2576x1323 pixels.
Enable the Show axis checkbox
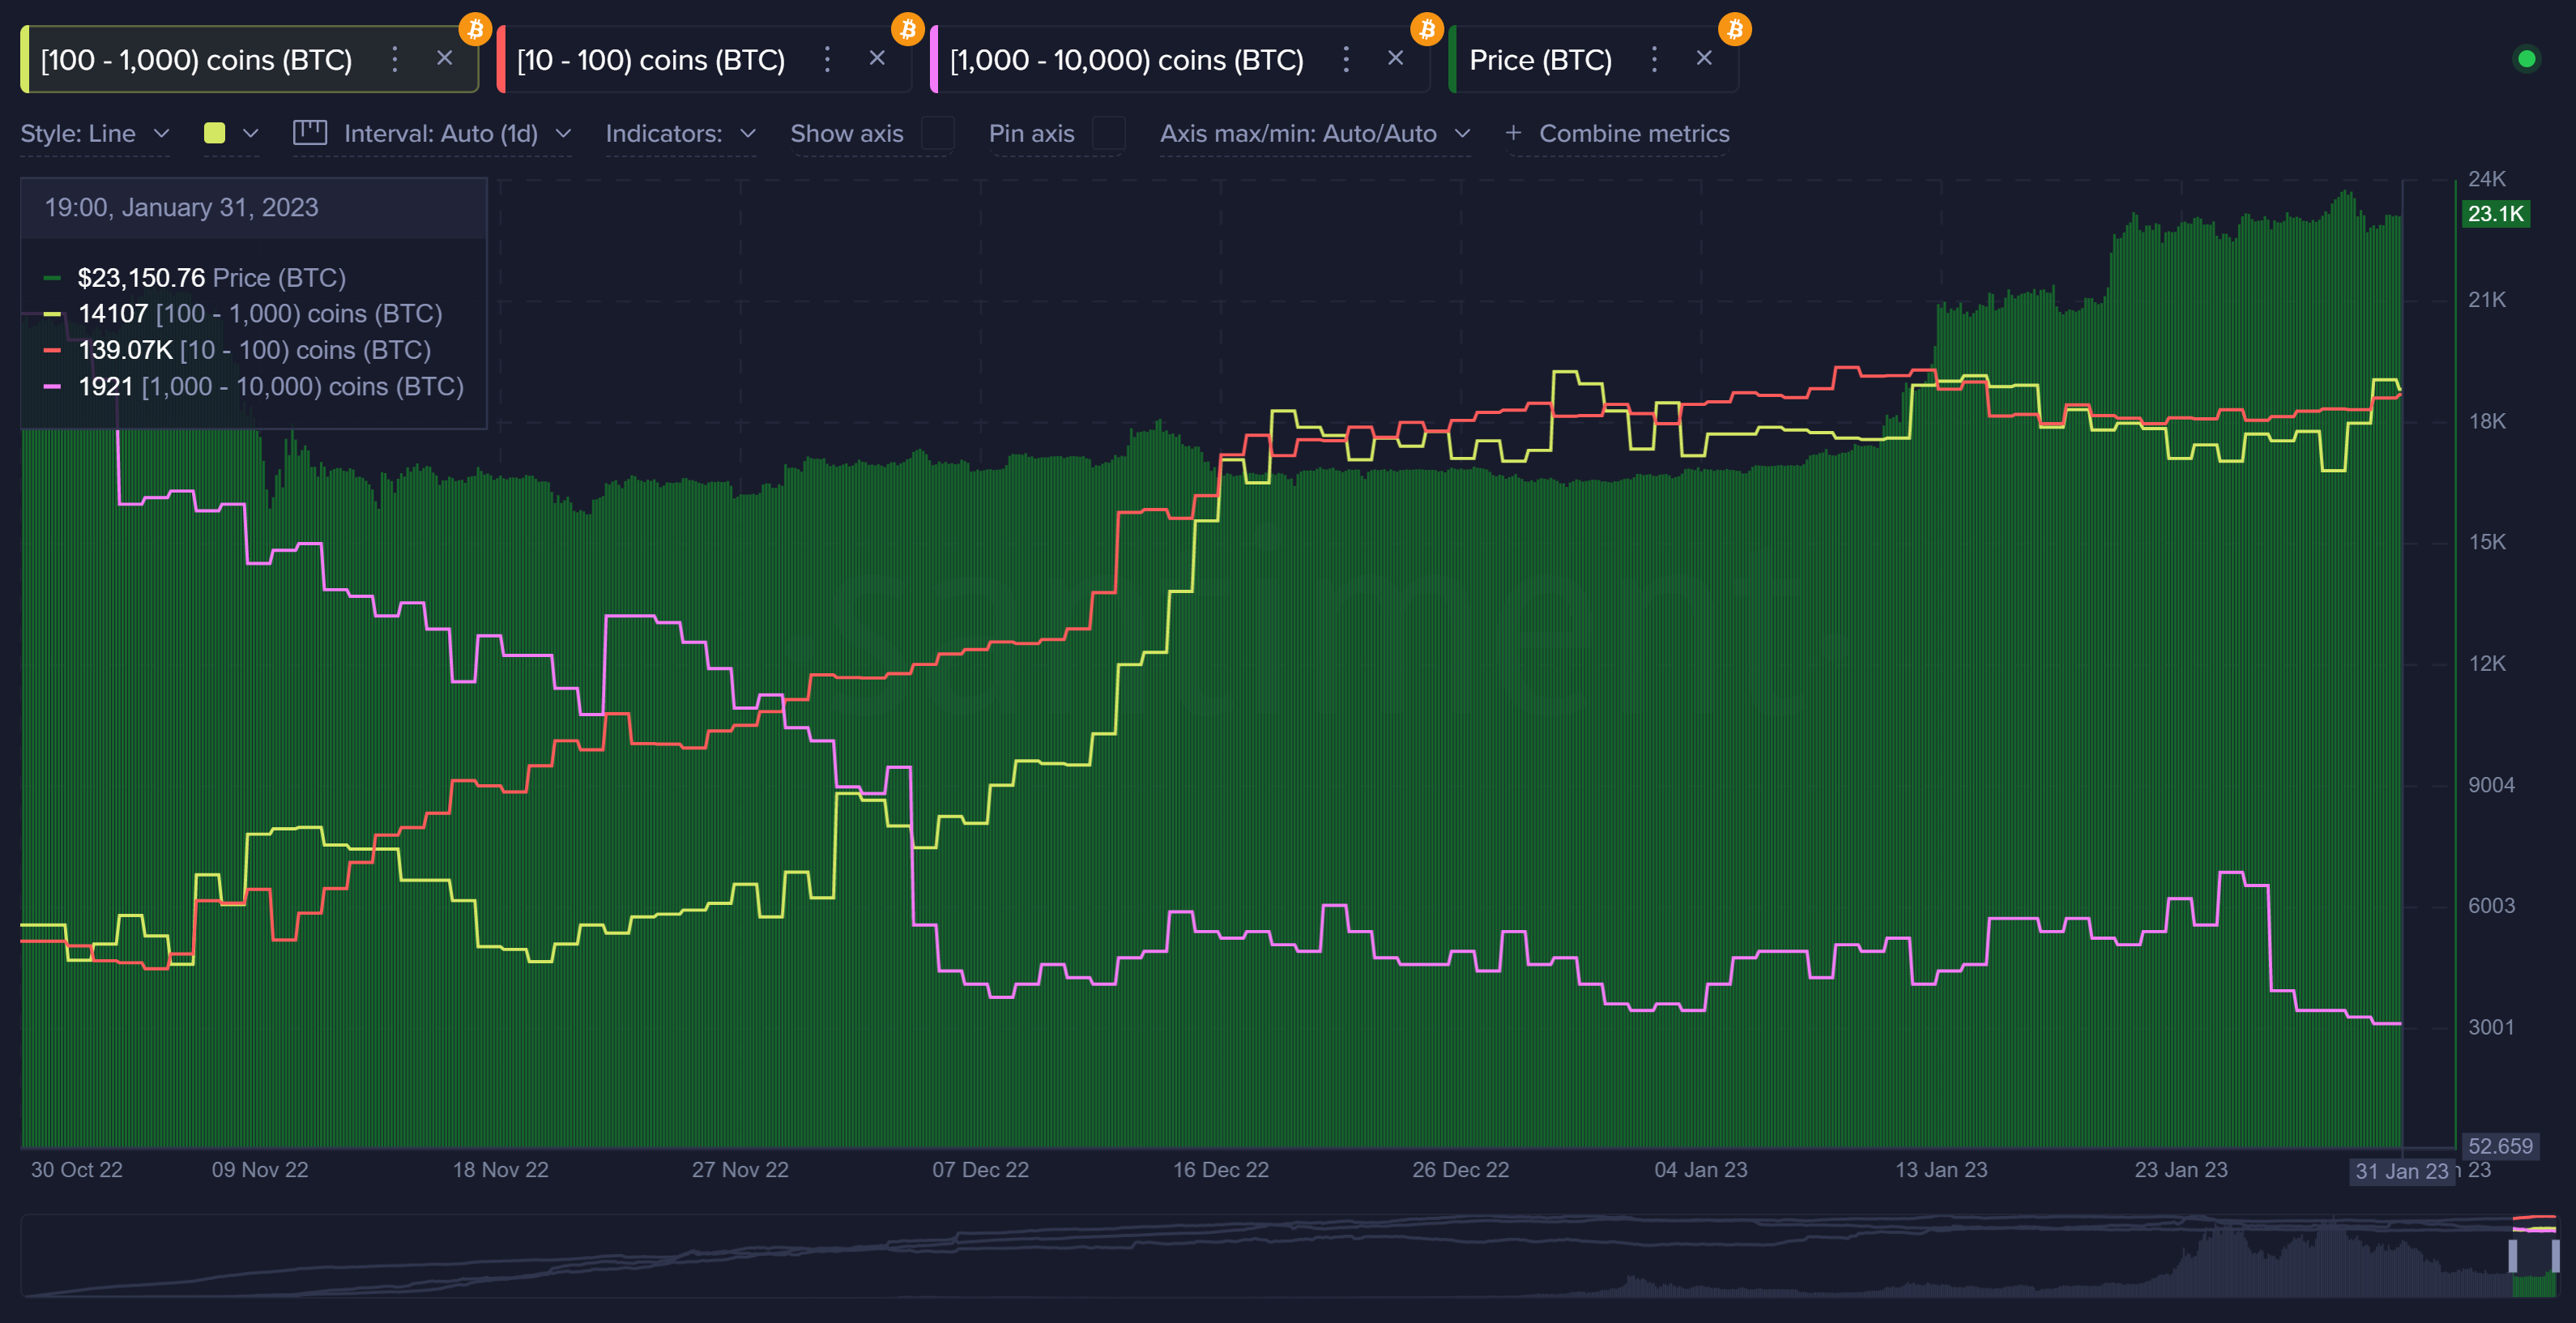937,133
